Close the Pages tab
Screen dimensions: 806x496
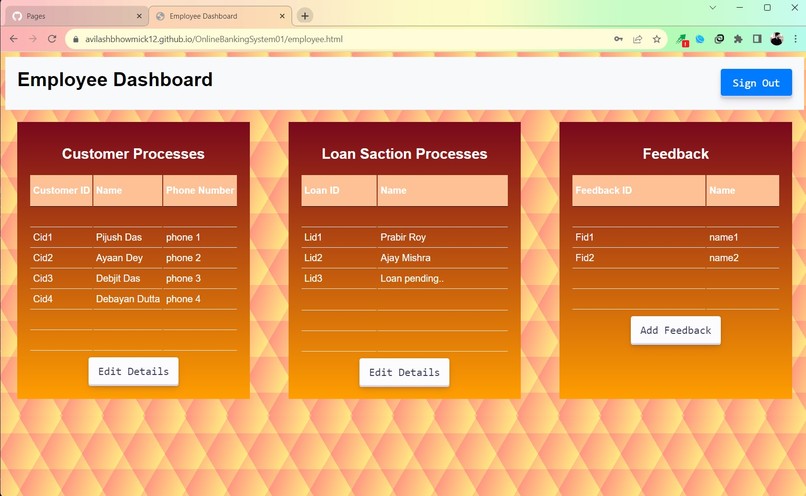(x=139, y=16)
